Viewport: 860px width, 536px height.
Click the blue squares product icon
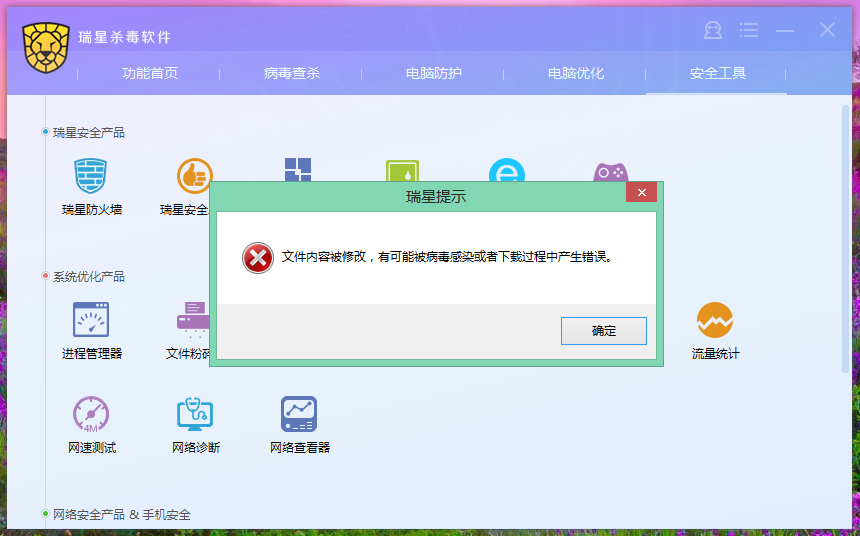point(298,170)
